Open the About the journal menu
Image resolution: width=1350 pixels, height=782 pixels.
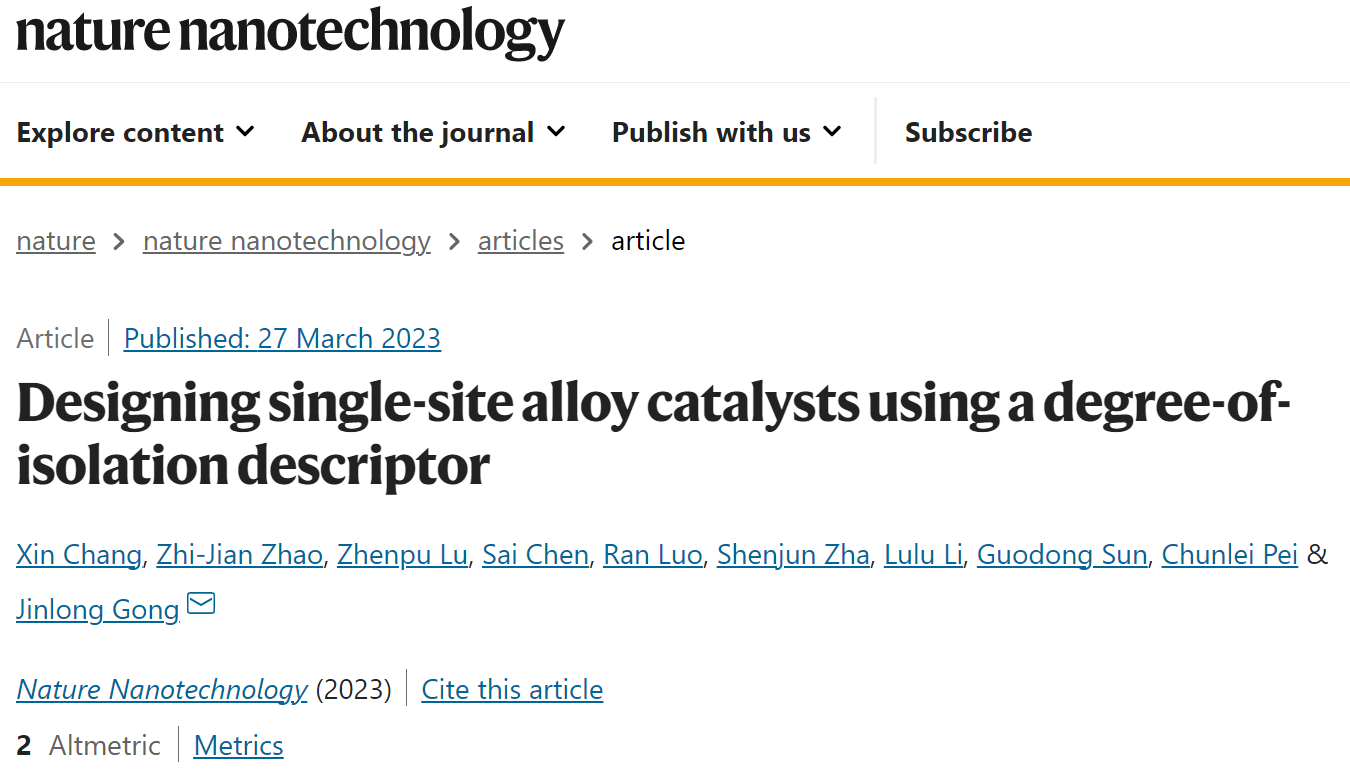point(434,132)
